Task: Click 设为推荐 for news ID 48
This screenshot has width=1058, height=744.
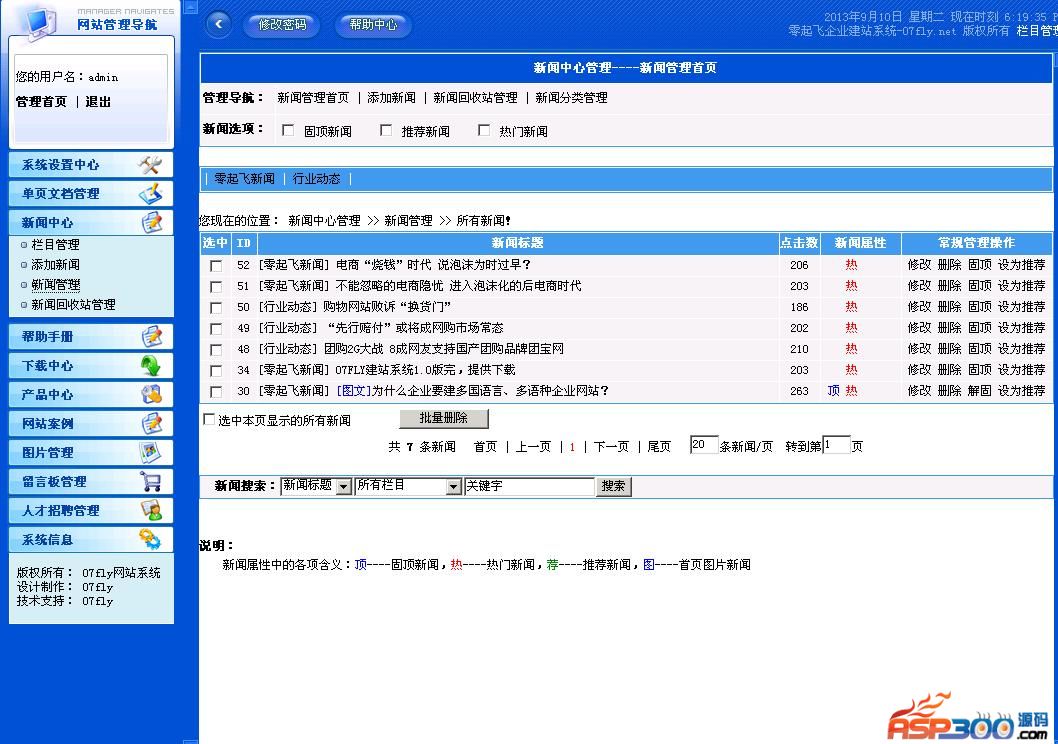Action: tap(1022, 349)
